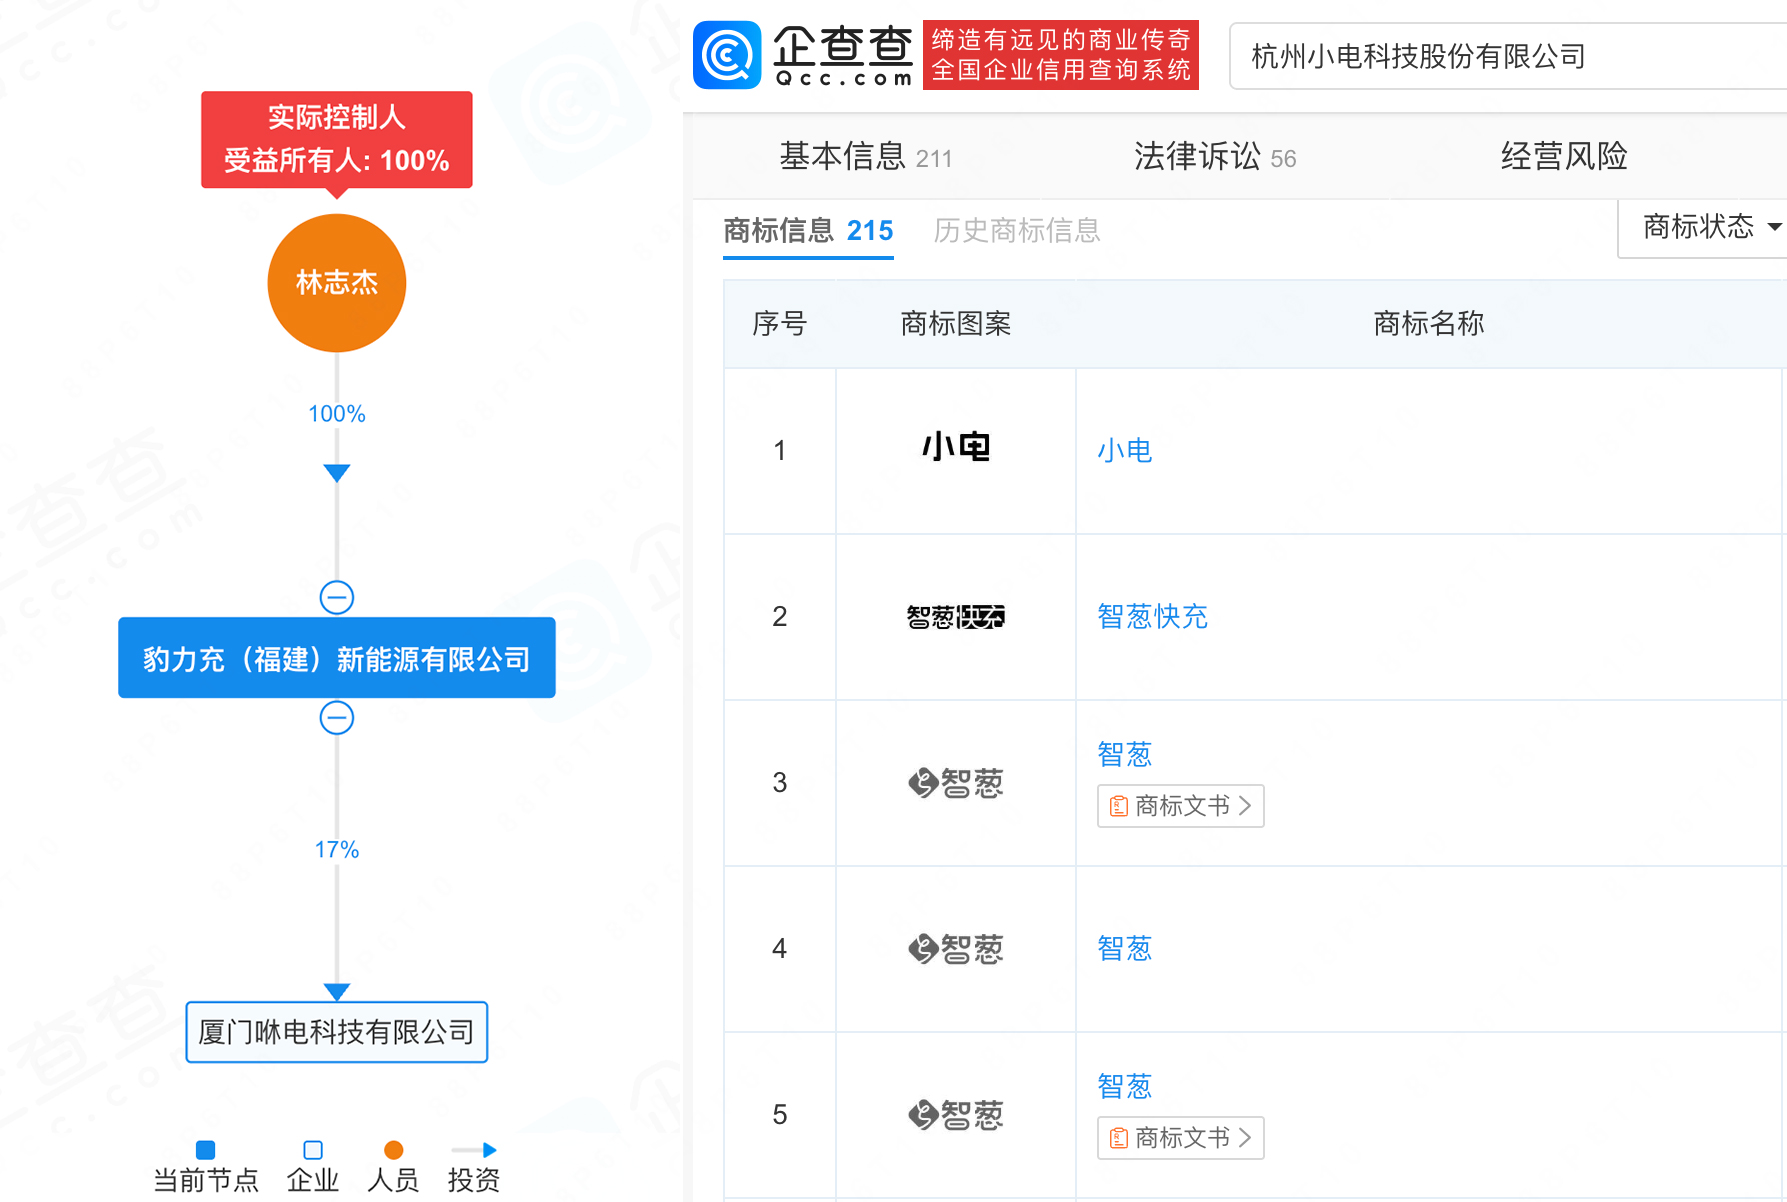Click the 实际控制人 red label

(x=337, y=140)
